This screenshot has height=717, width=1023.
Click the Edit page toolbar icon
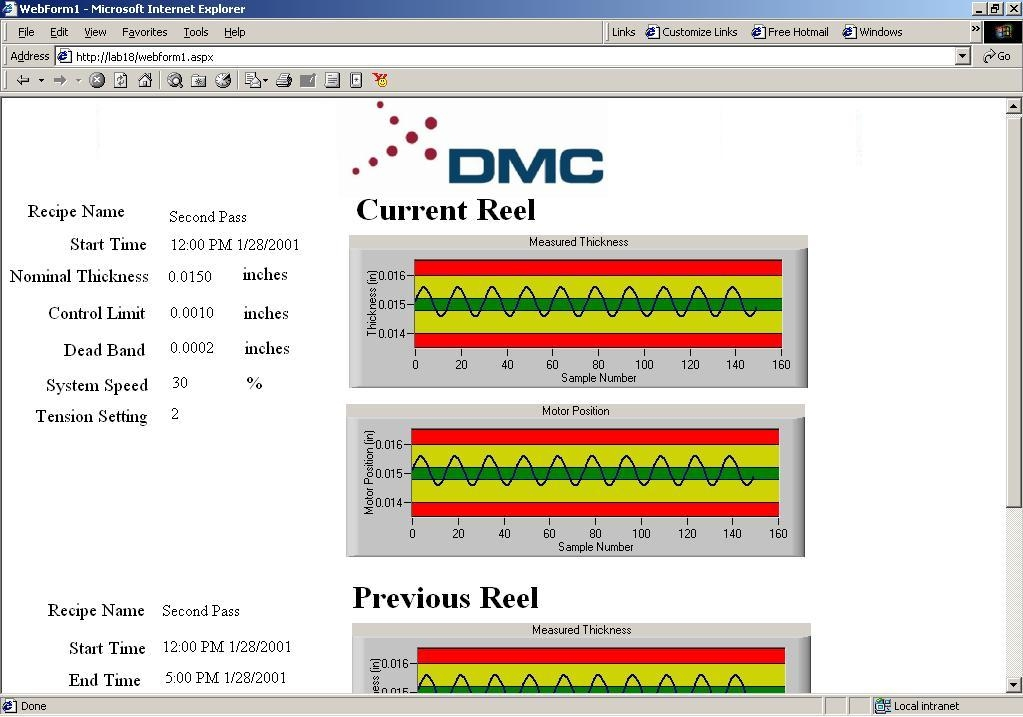tap(307, 80)
